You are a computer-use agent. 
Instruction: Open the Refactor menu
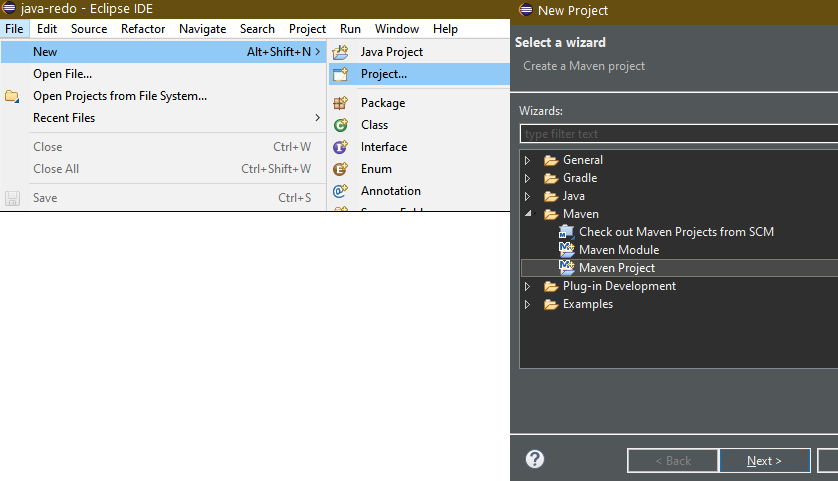click(x=143, y=29)
